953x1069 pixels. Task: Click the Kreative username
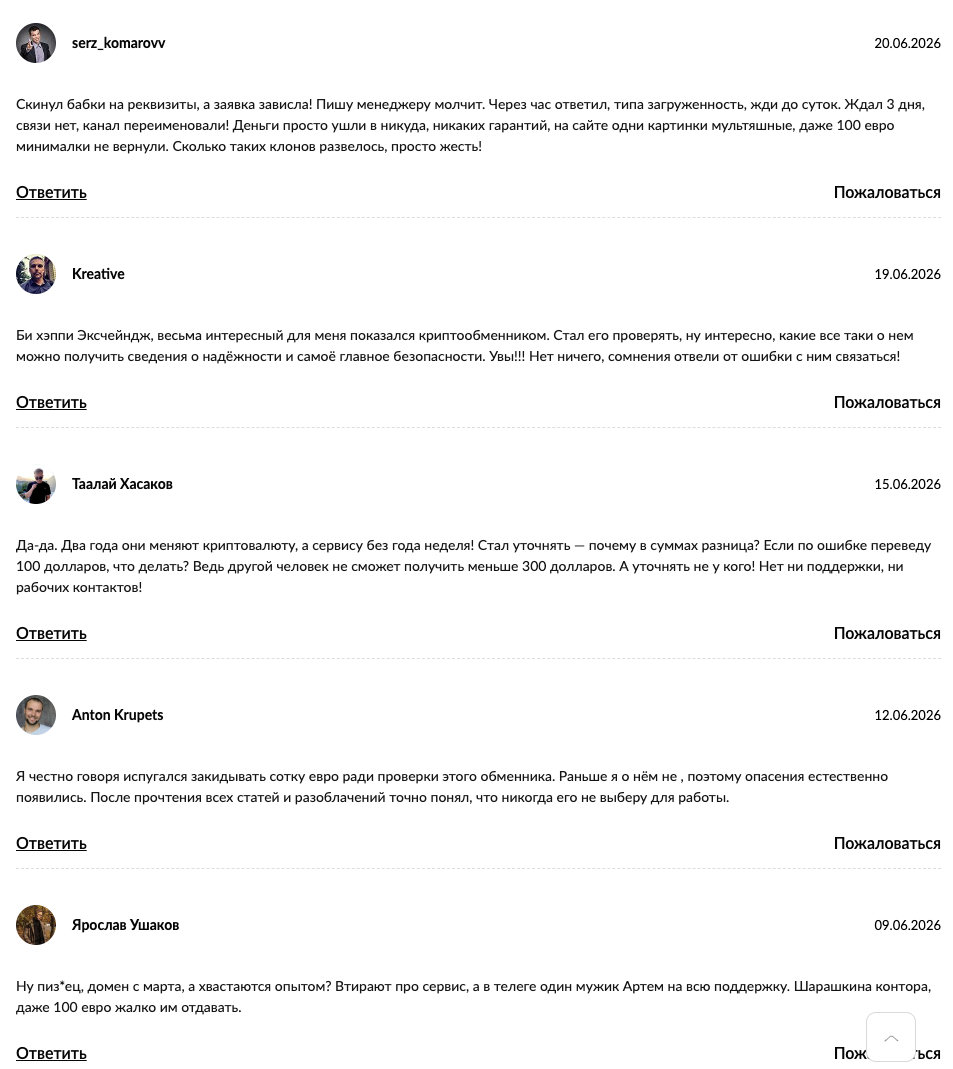[98, 274]
